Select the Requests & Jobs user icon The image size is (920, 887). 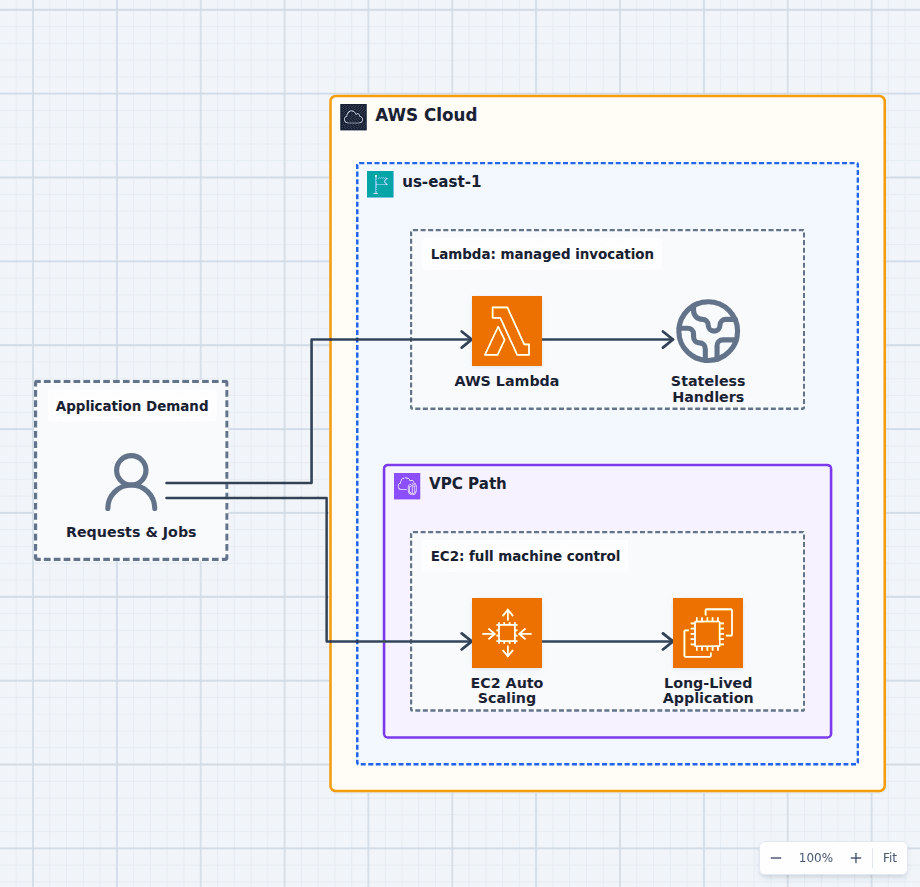pyautogui.click(x=131, y=482)
